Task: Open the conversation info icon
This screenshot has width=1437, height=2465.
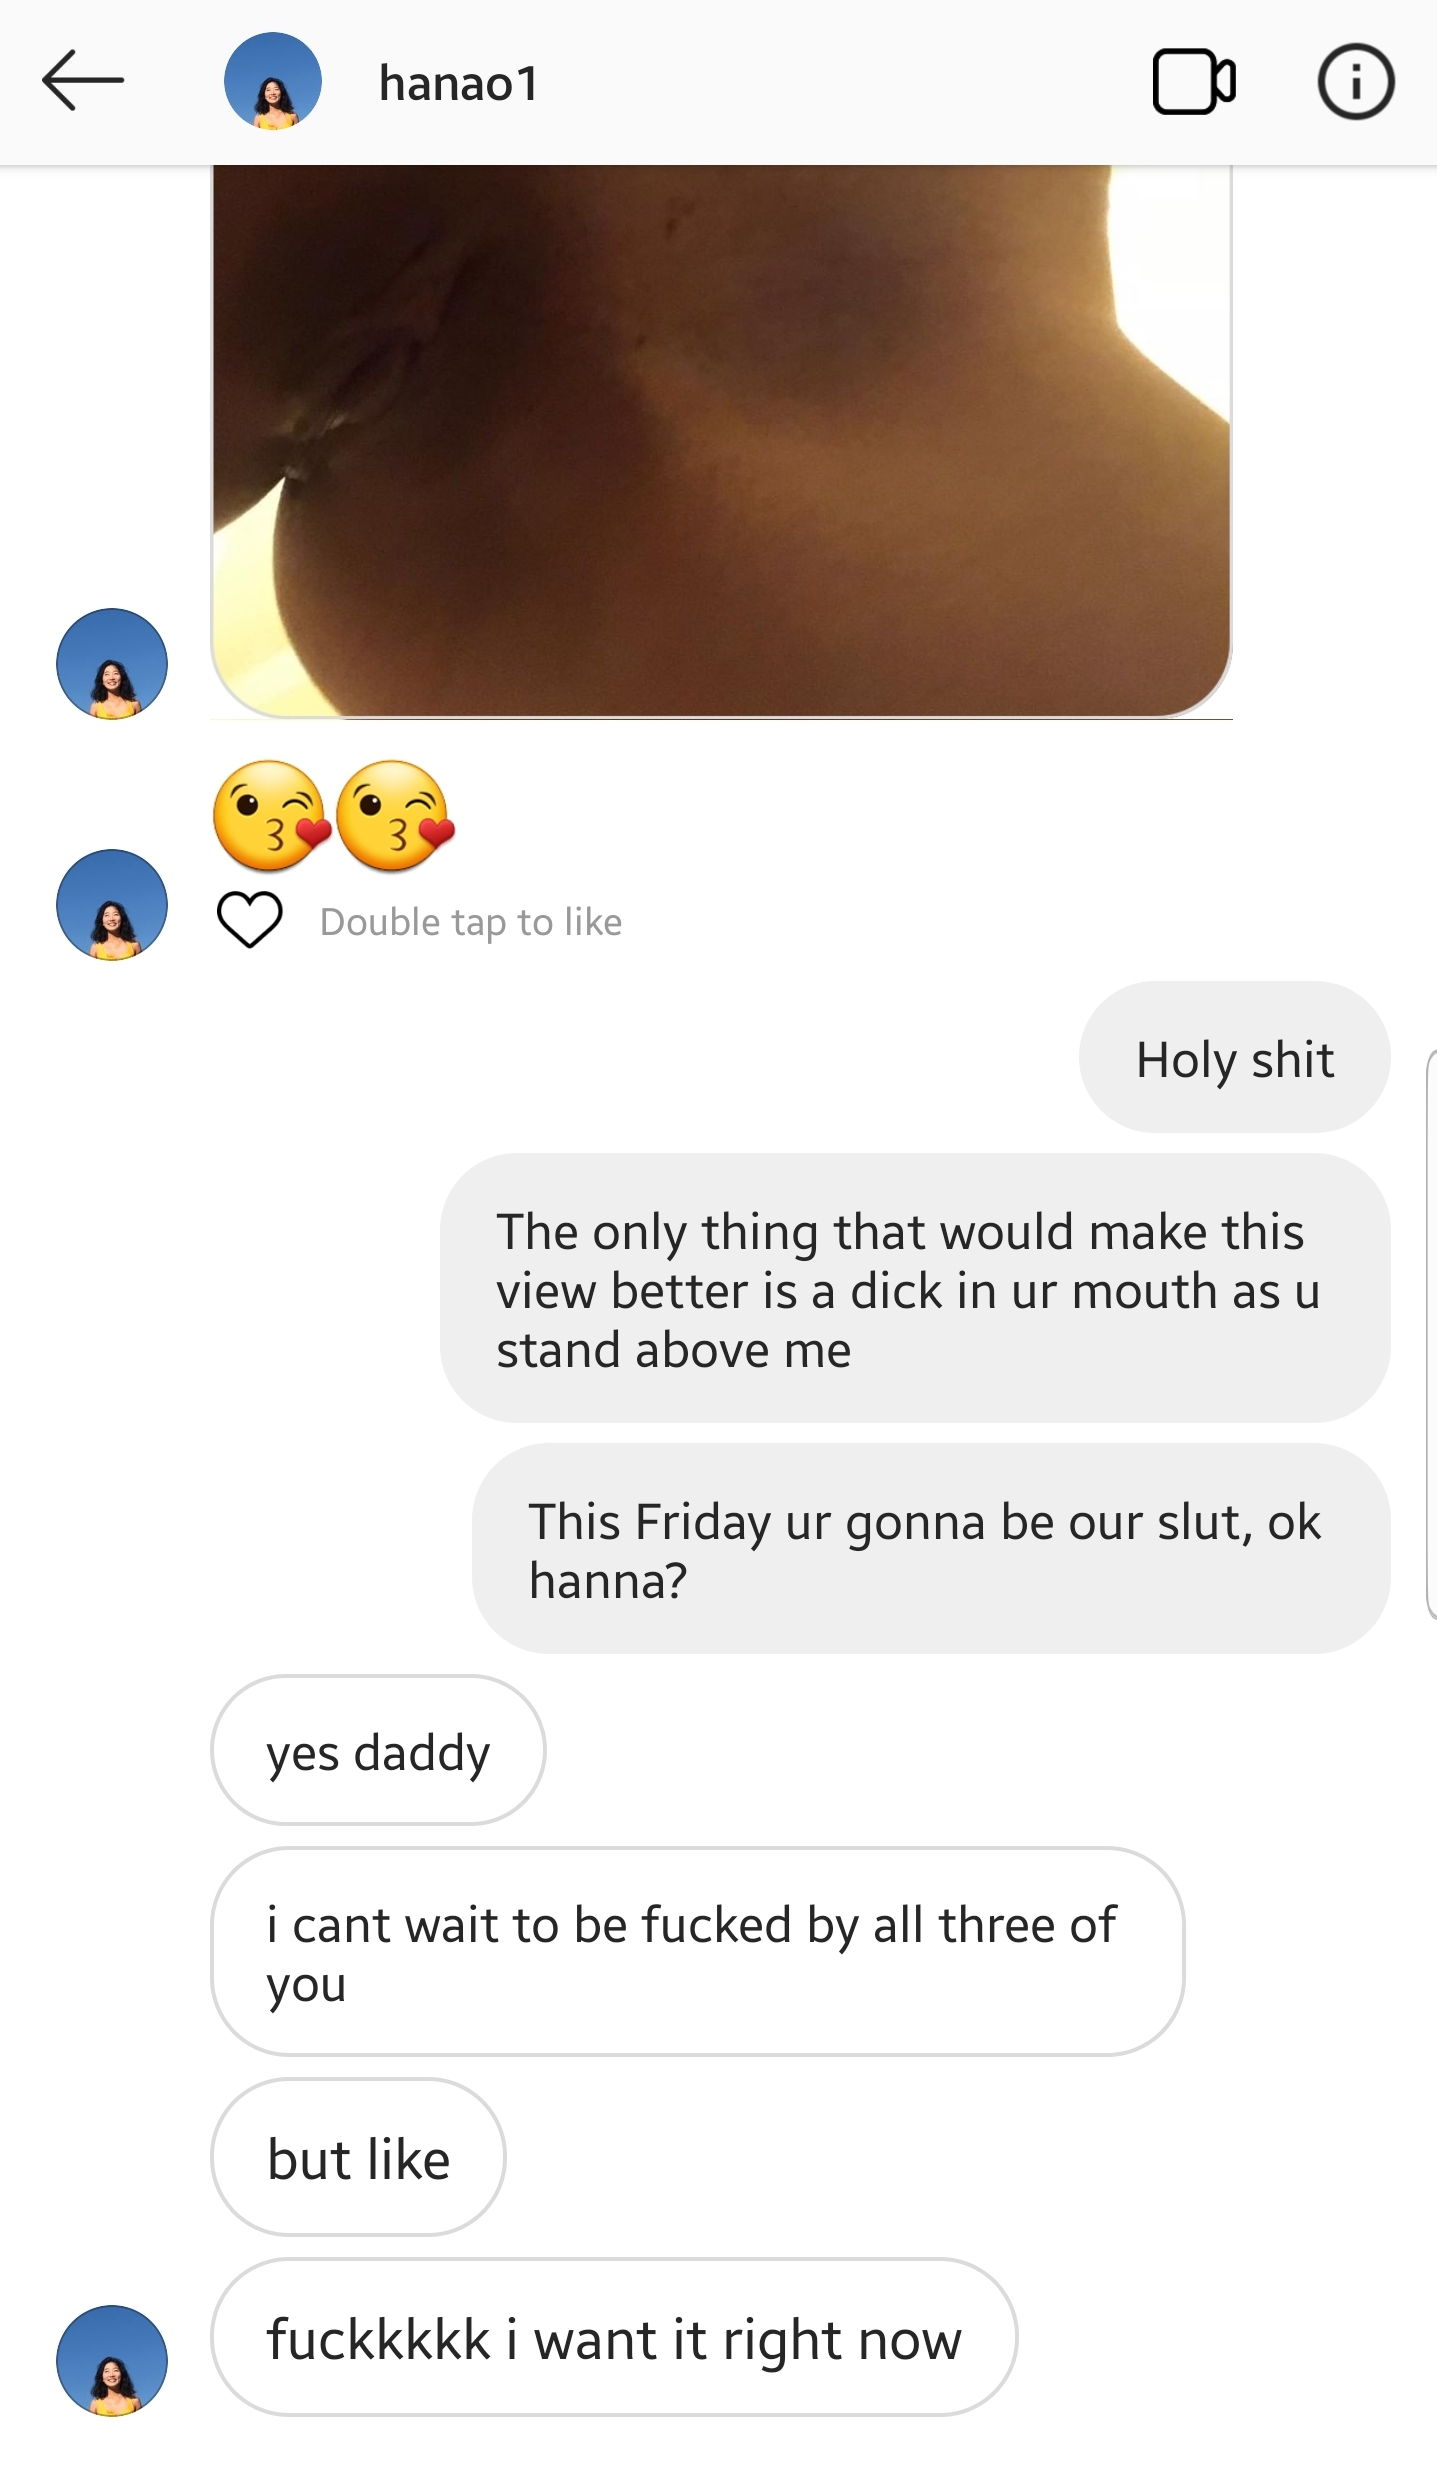Action: [x=1355, y=82]
